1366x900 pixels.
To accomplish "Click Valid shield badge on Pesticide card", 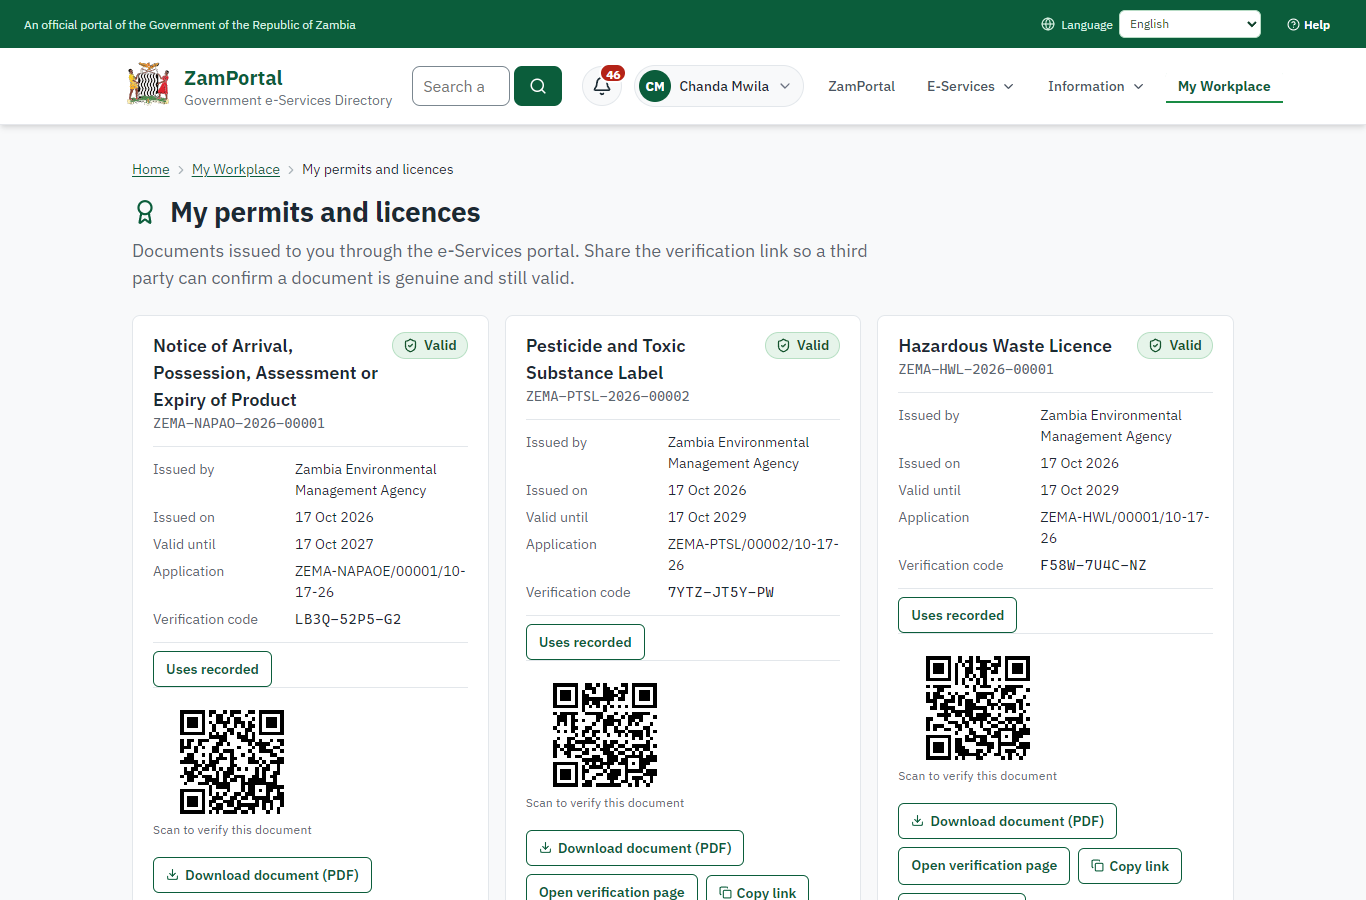I will (803, 345).
